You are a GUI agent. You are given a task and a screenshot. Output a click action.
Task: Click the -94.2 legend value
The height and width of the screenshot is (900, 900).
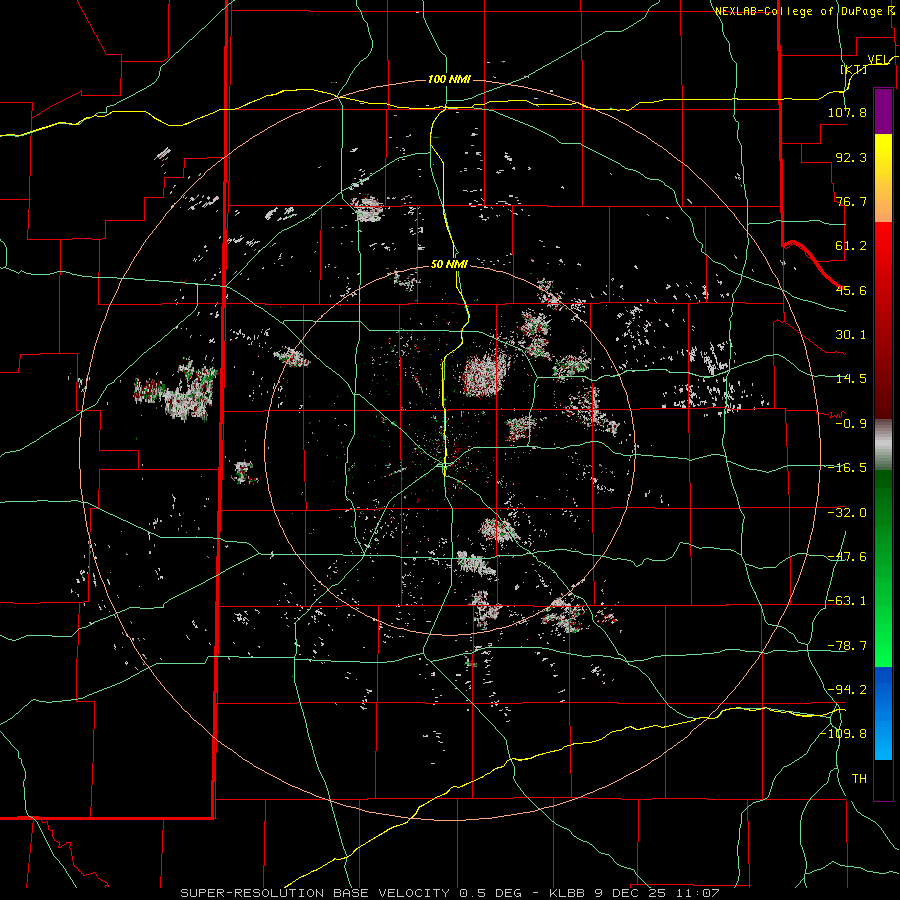[847, 689]
